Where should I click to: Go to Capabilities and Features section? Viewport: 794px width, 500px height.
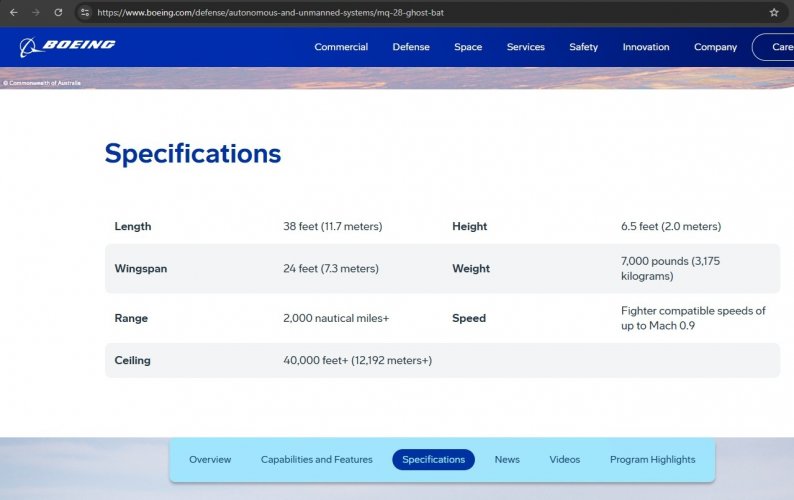pos(316,459)
